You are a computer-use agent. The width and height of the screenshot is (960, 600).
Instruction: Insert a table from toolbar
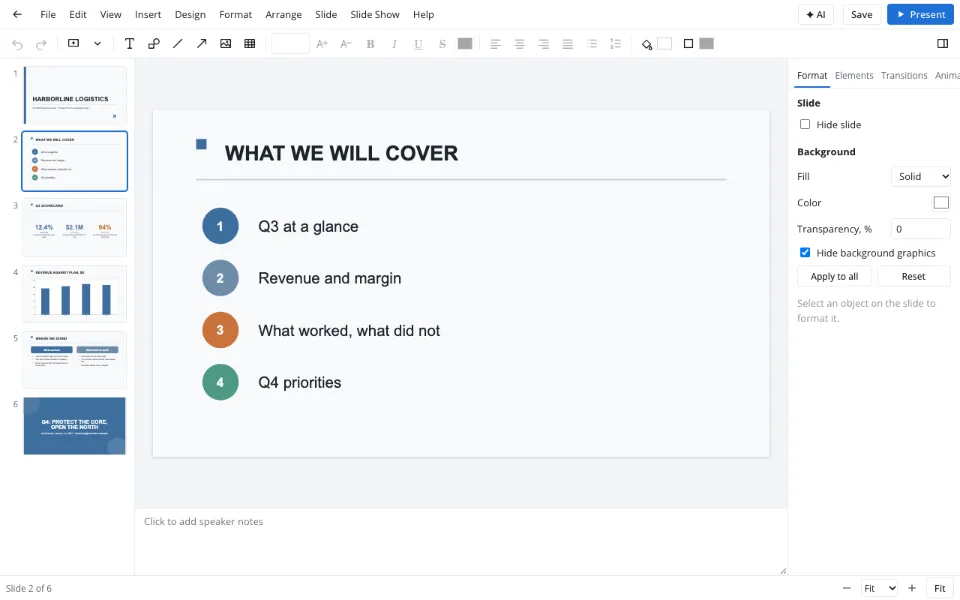250,43
